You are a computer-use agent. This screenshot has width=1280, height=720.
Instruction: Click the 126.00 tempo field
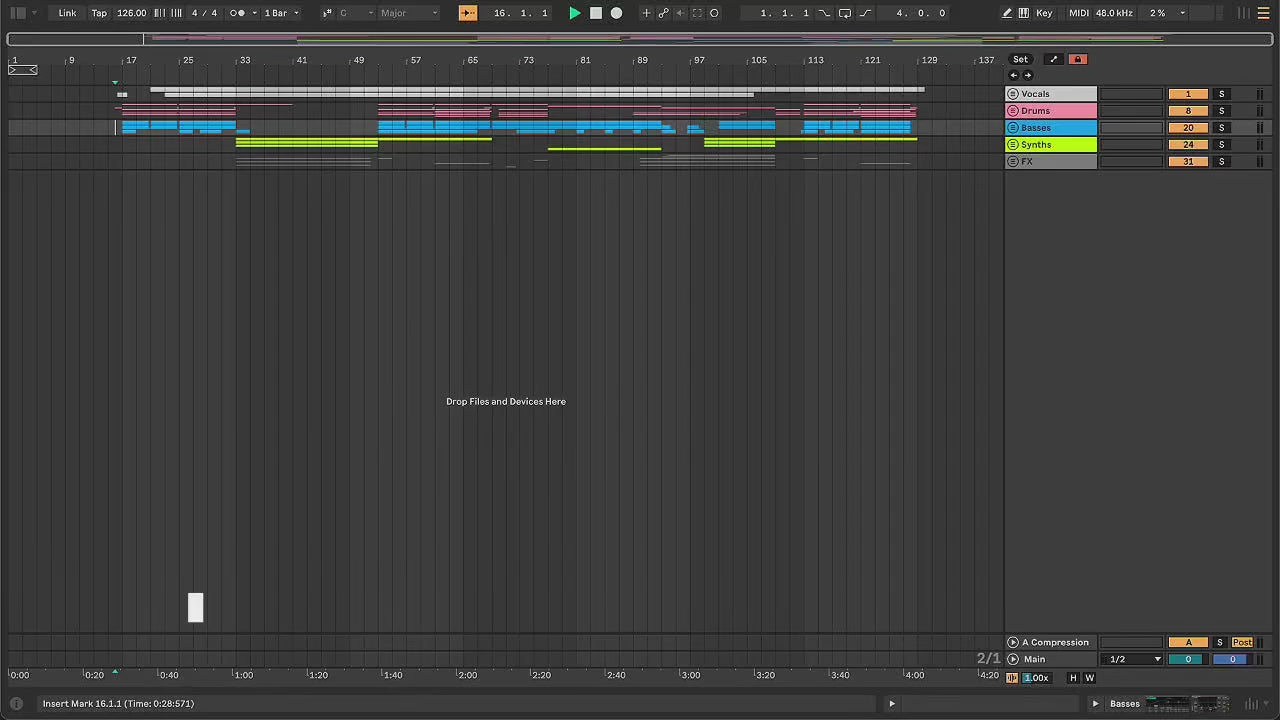pyautogui.click(x=131, y=13)
